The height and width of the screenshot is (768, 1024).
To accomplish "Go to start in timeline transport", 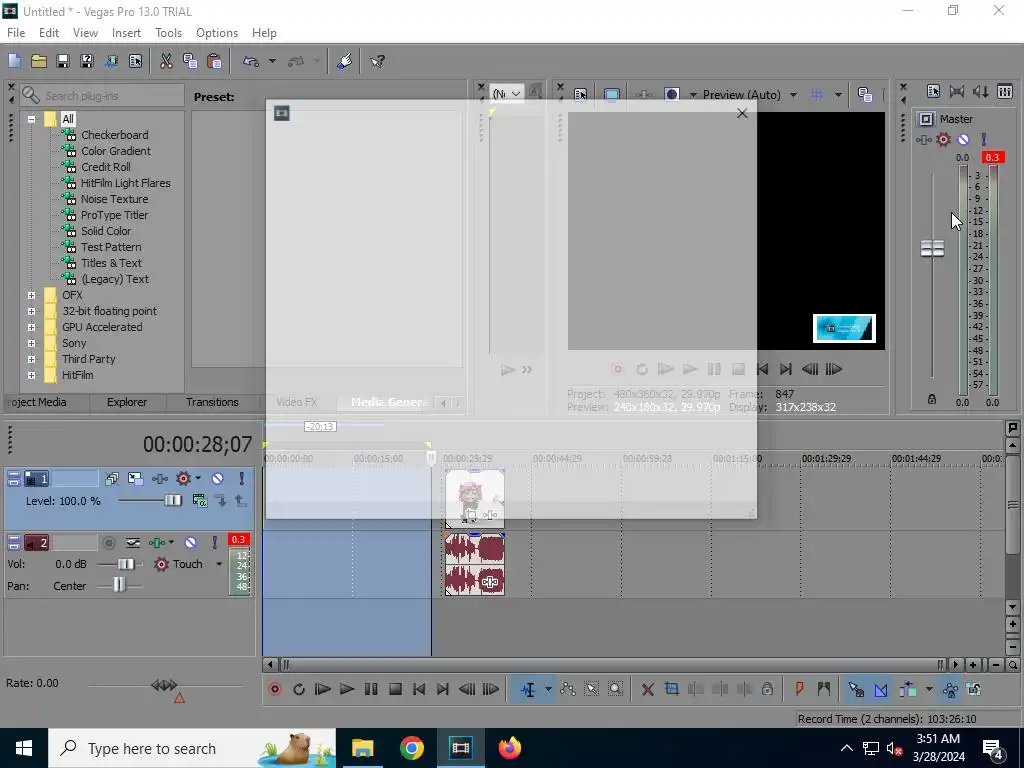I will [x=419, y=689].
